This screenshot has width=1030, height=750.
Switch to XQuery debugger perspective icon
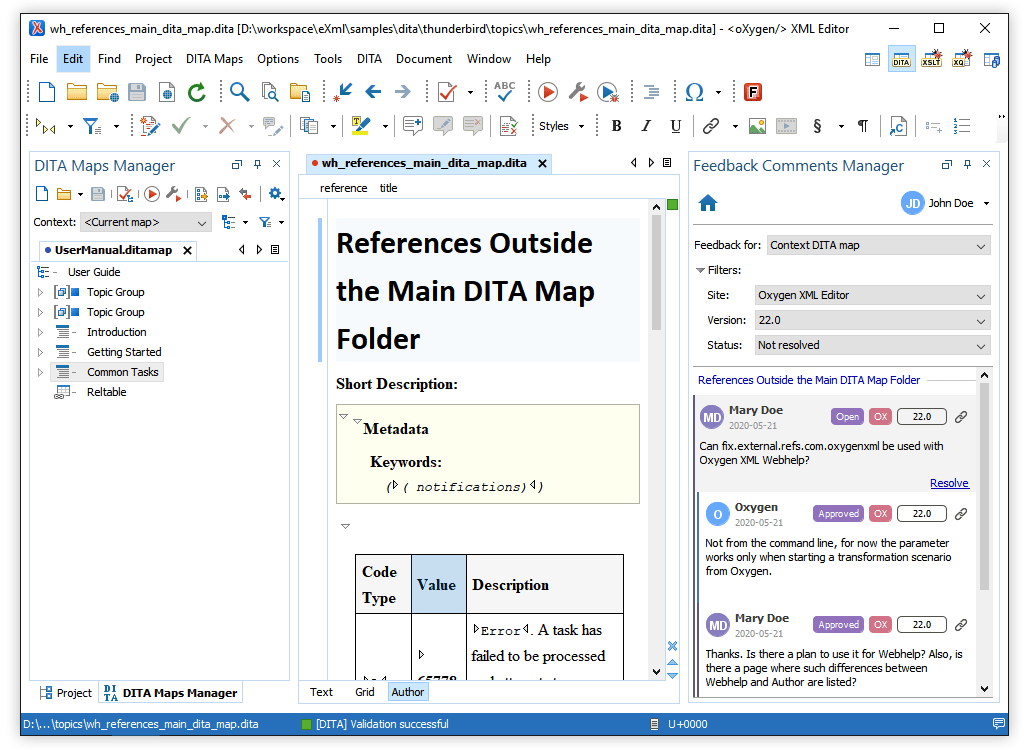pyautogui.click(x=962, y=59)
